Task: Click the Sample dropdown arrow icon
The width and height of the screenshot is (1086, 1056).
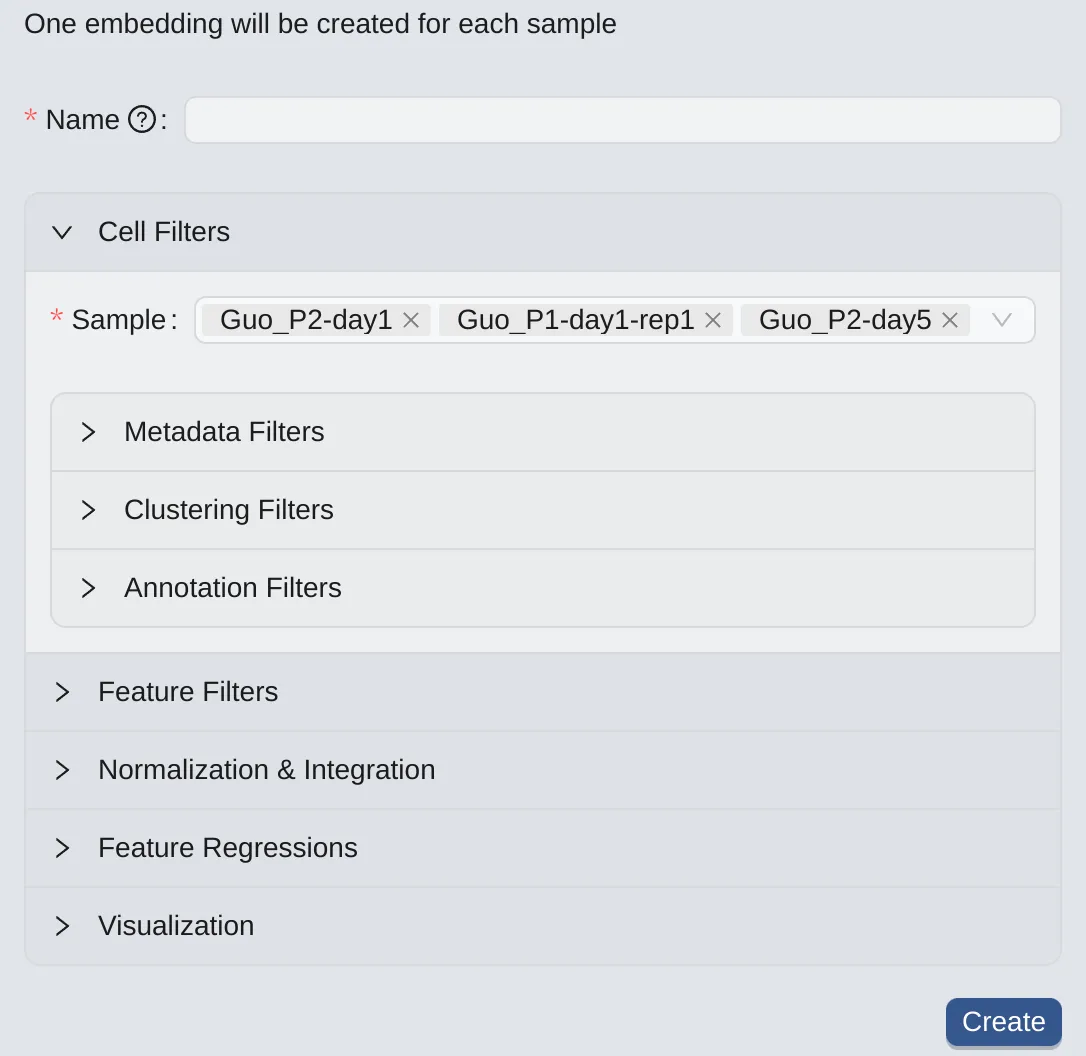Action: click(1001, 320)
